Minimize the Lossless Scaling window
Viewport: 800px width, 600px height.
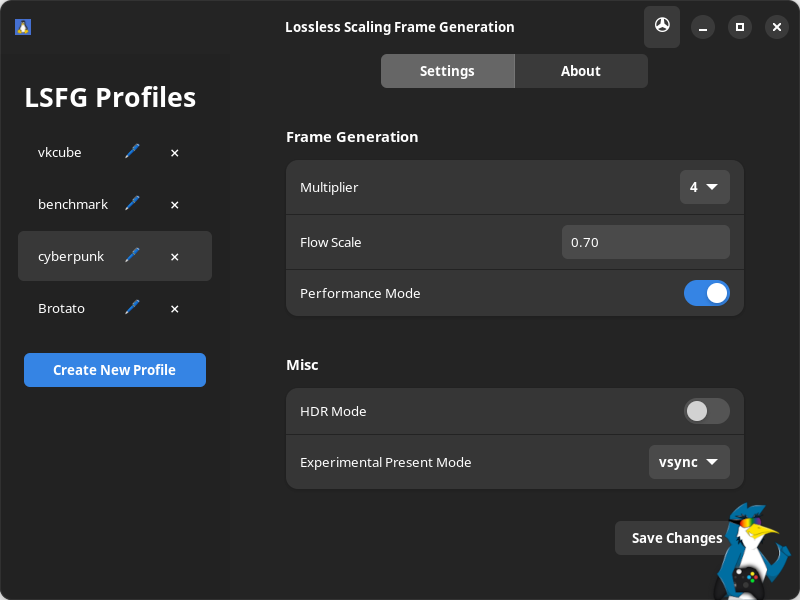click(703, 27)
